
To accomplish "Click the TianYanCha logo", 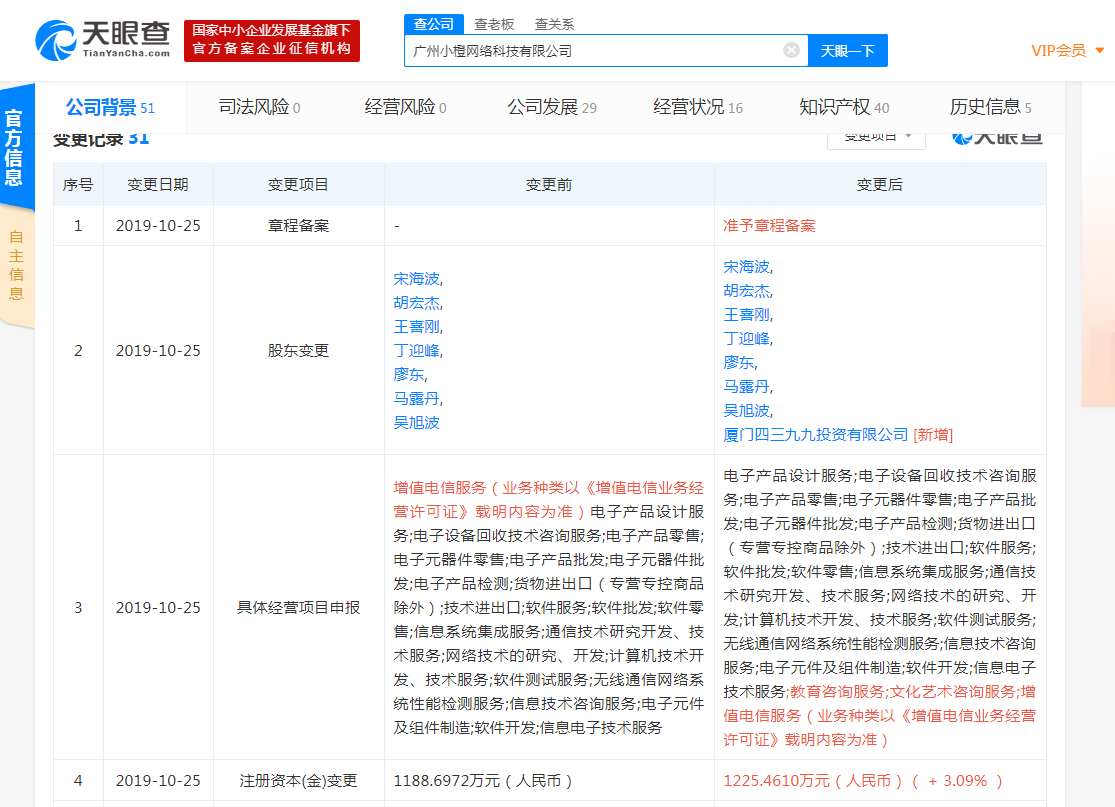I will [x=102, y=40].
